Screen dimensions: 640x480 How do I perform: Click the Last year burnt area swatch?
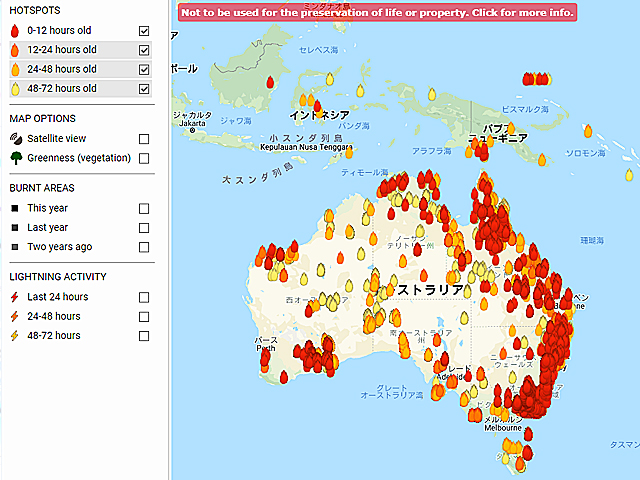pyautogui.click(x=14, y=227)
